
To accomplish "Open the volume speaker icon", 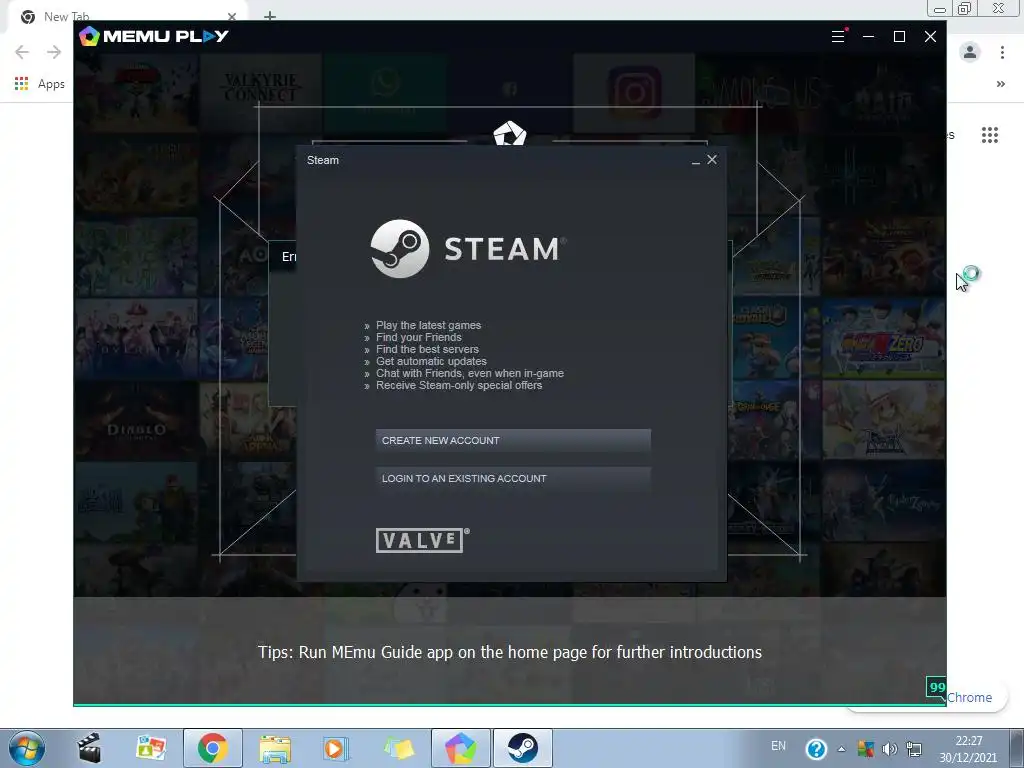I will click(x=889, y=749).
